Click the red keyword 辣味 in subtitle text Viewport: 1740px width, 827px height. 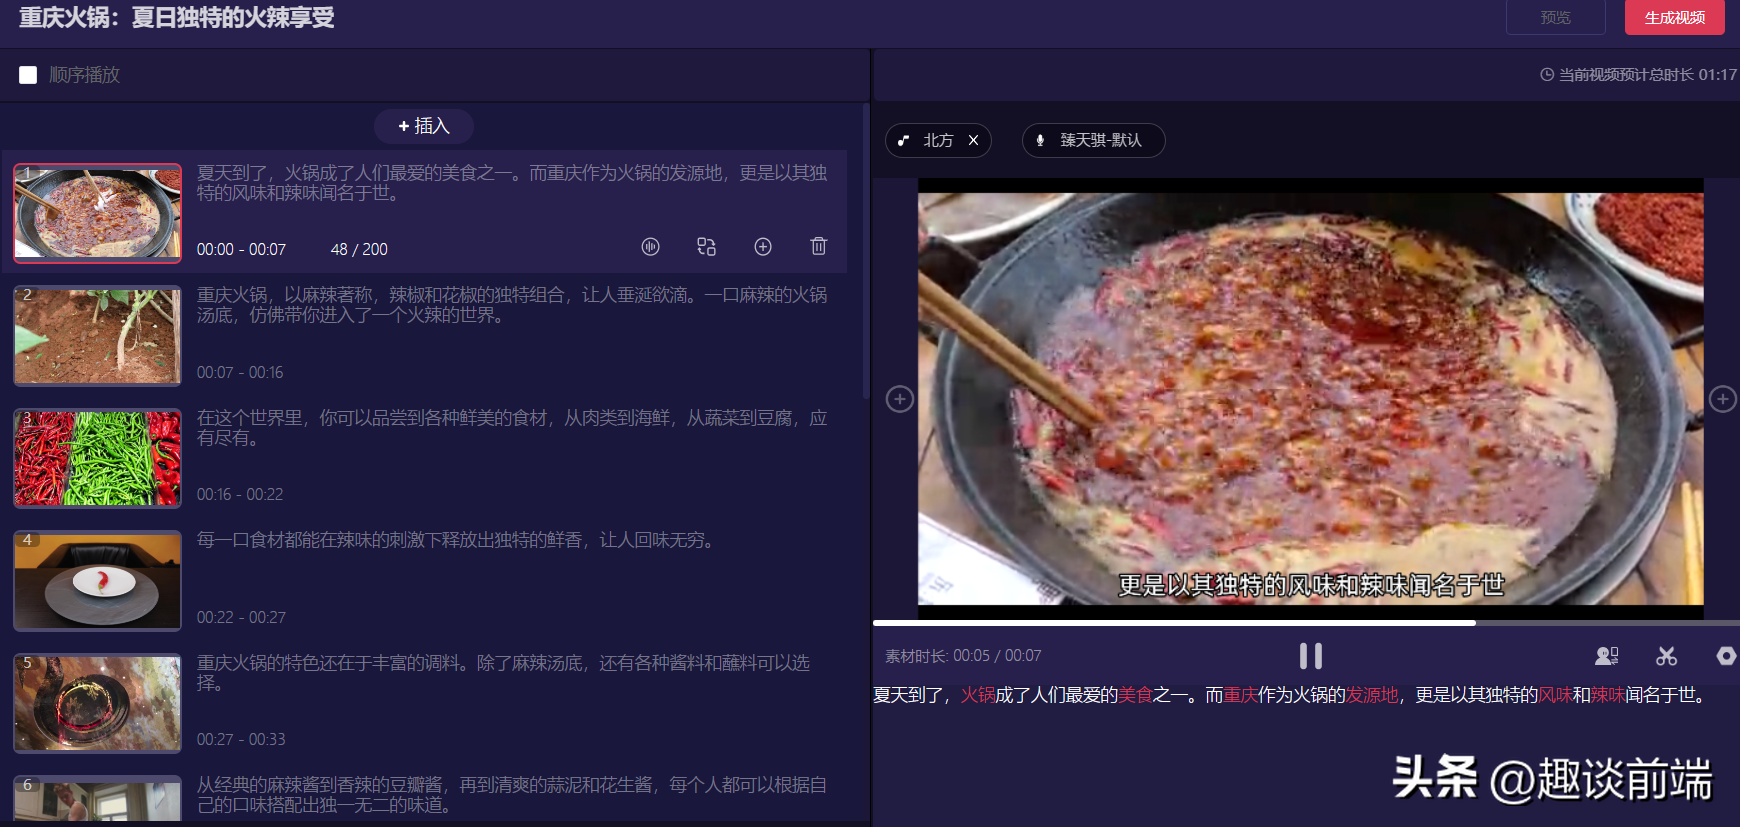pyautogui.click(x=1608, y=695)
